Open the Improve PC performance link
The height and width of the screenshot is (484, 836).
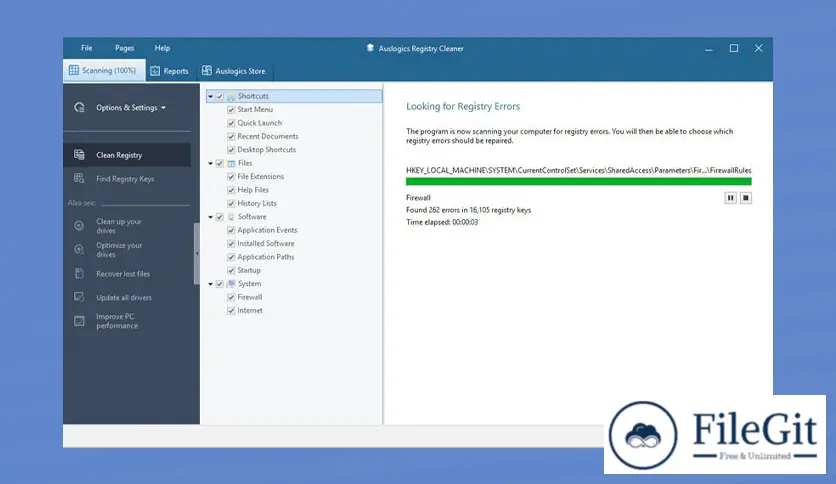(x=117, y=321)
